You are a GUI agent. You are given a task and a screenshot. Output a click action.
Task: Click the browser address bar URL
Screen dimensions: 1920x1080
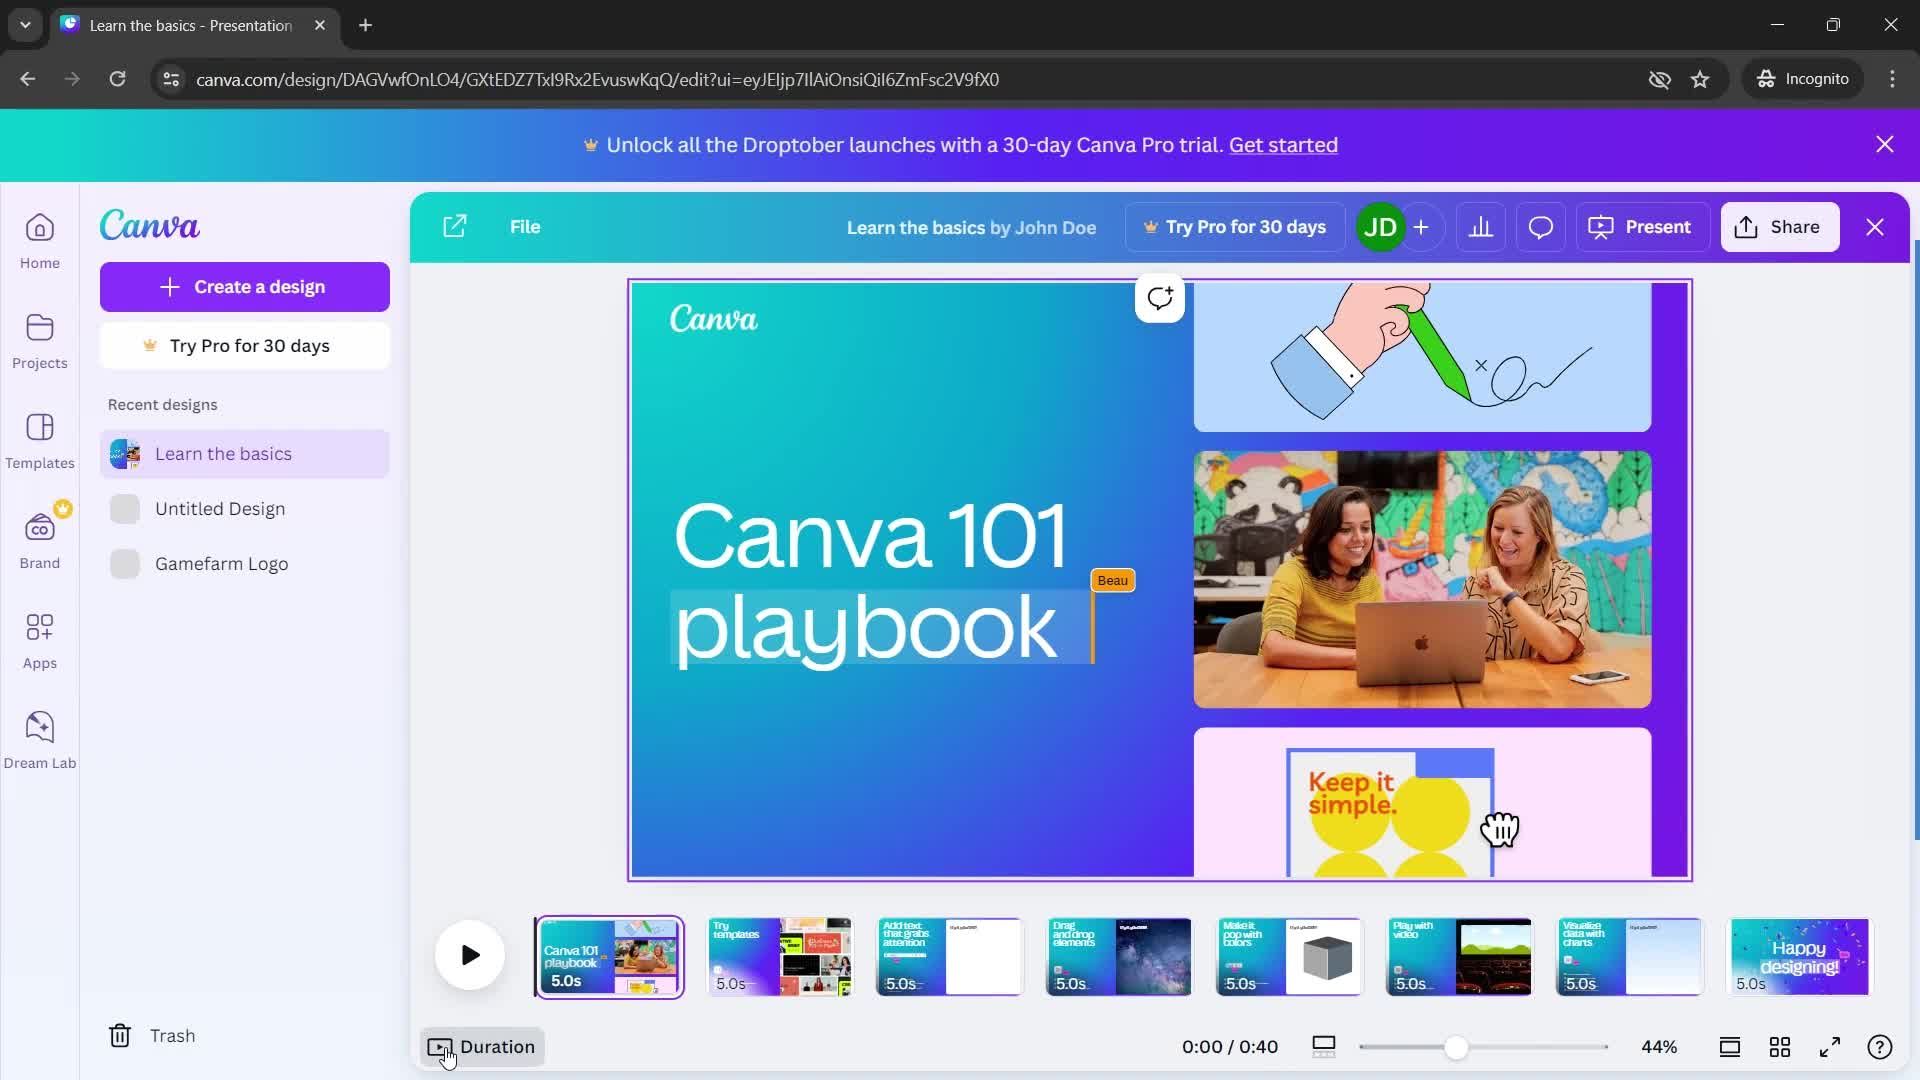coord(597,79)
